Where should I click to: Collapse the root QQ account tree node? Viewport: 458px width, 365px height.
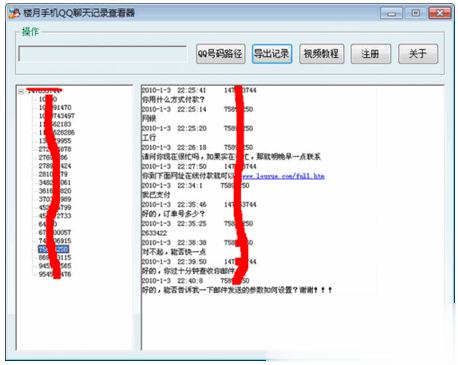21,91
